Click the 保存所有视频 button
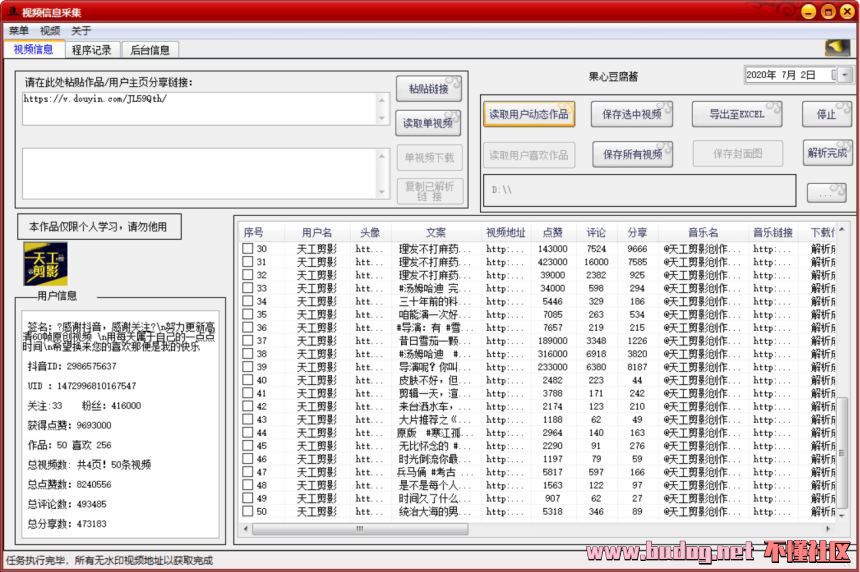Screen dimensions: 860x572 [x=632, y=154]
